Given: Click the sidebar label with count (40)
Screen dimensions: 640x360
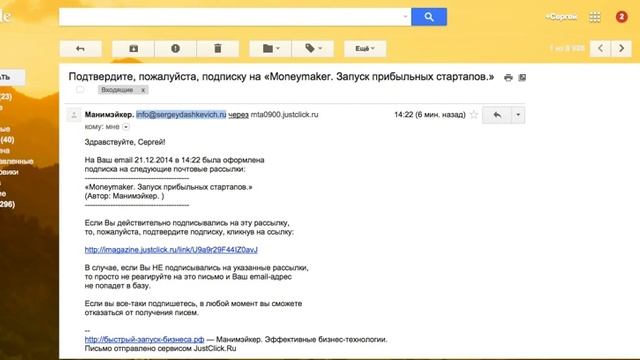Looking at the screenshot, I should tap(7, 140).
